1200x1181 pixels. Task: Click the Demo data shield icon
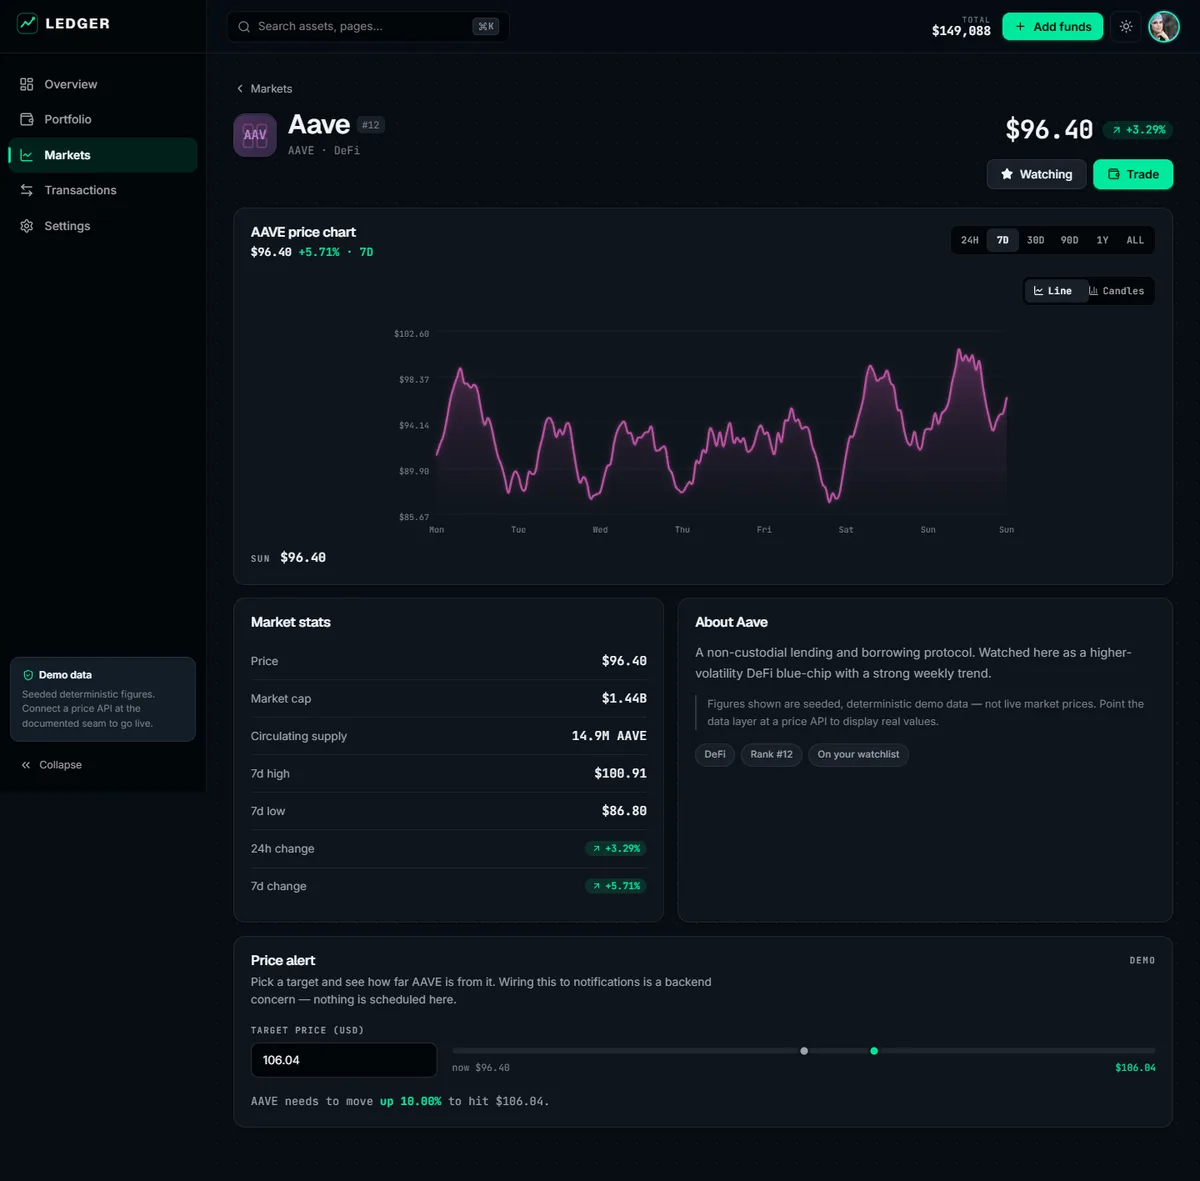(x=28, y=675)
